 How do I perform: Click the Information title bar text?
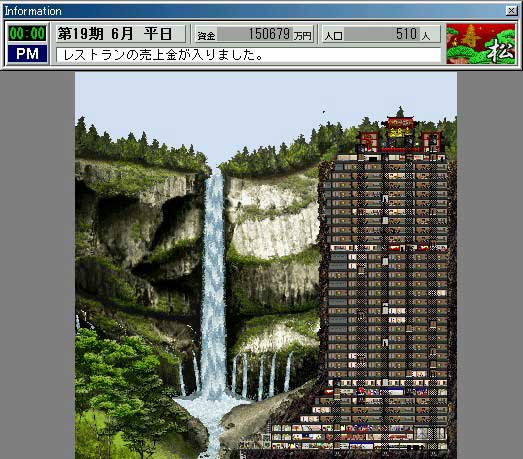33,11
